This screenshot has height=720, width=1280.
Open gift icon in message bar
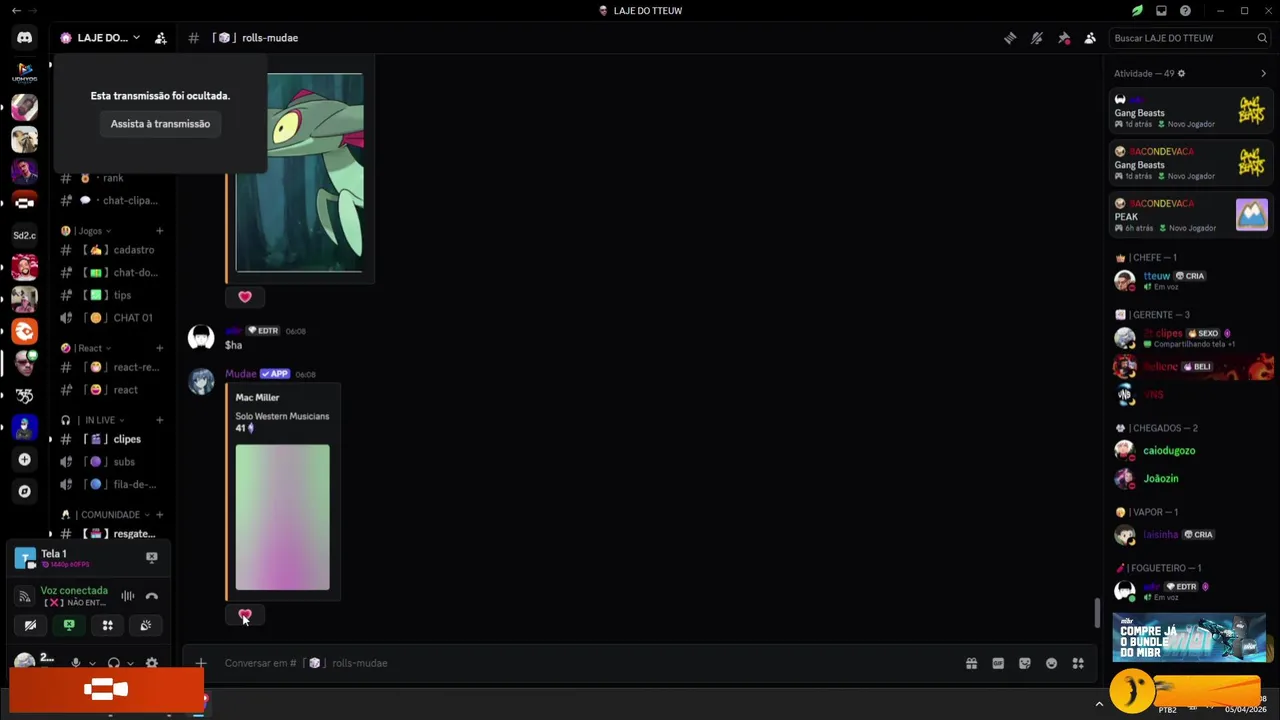(971, 663)
